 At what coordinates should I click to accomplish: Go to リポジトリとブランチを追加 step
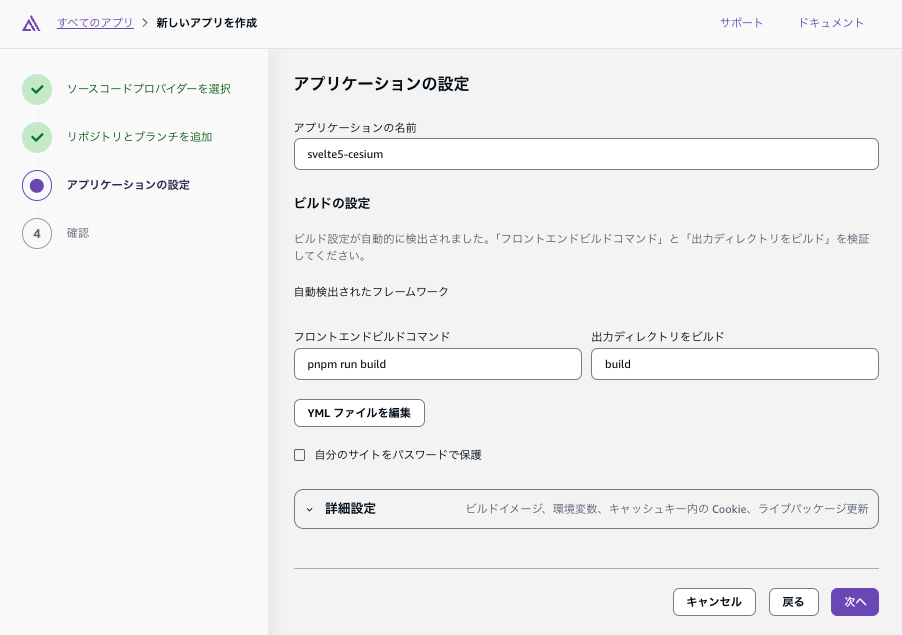click(x=139, y=137)
